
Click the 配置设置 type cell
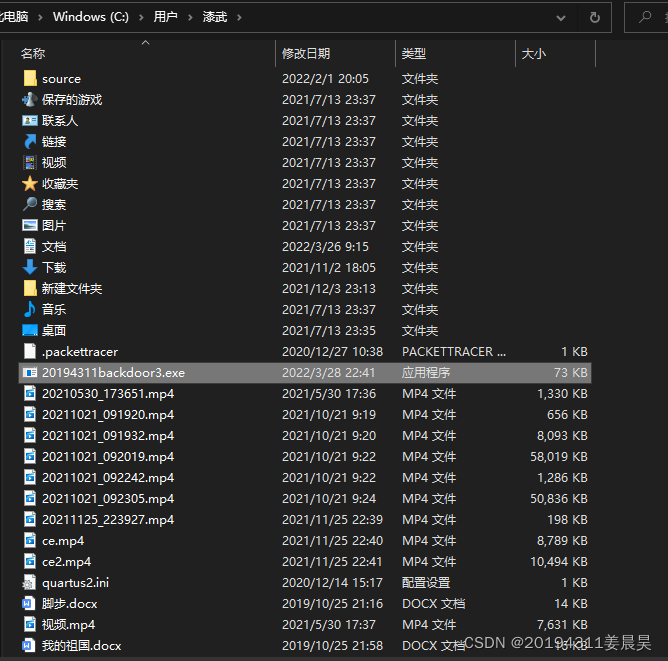coord(426,583)
